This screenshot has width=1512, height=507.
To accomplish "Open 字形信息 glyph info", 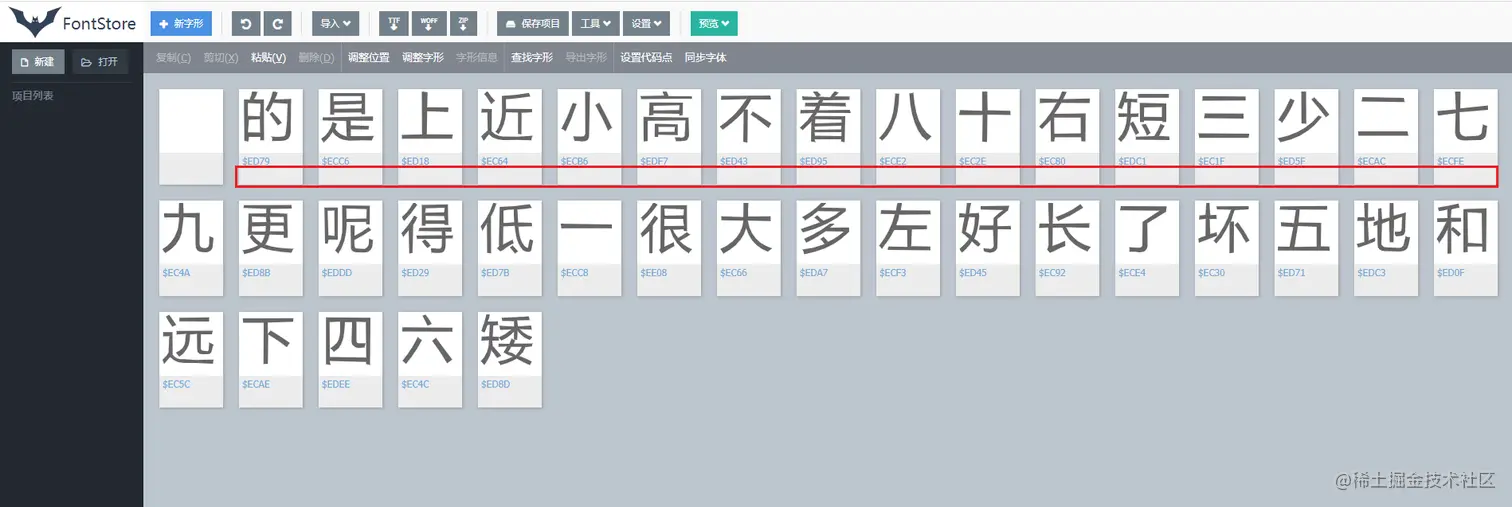I will coord(477,58).
